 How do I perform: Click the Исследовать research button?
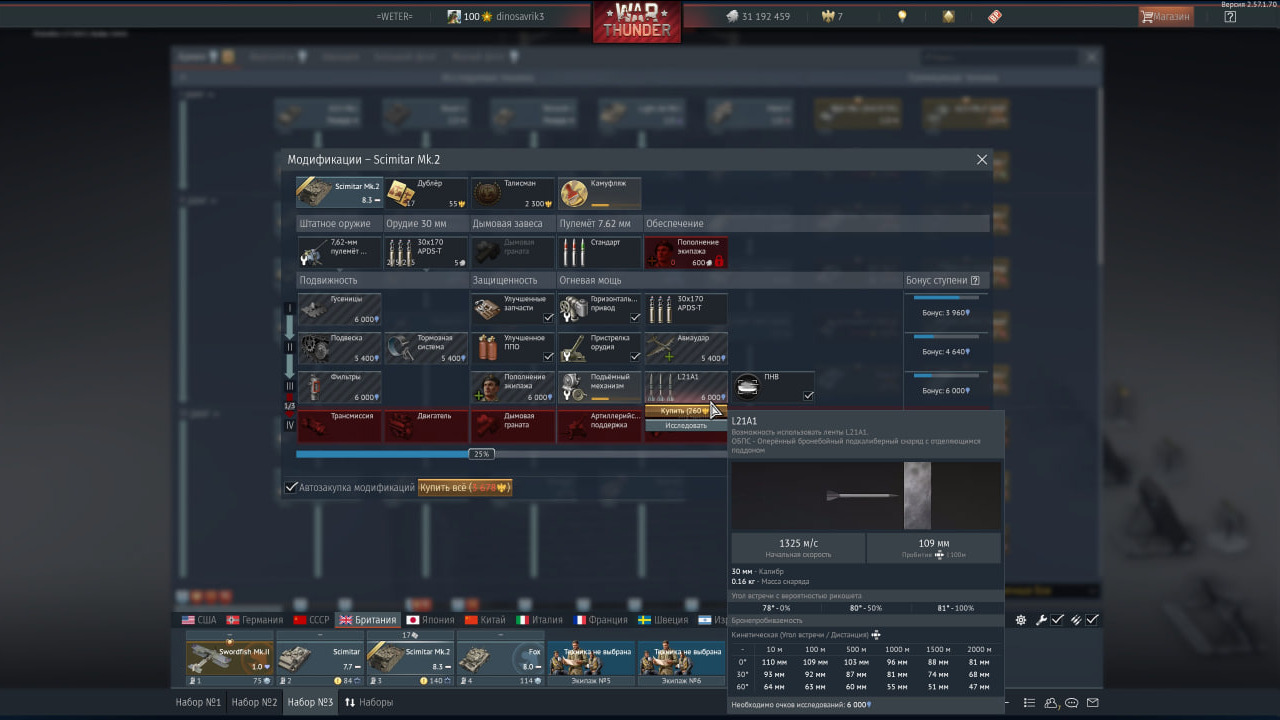pyautogui.click(x=686, y=425)
